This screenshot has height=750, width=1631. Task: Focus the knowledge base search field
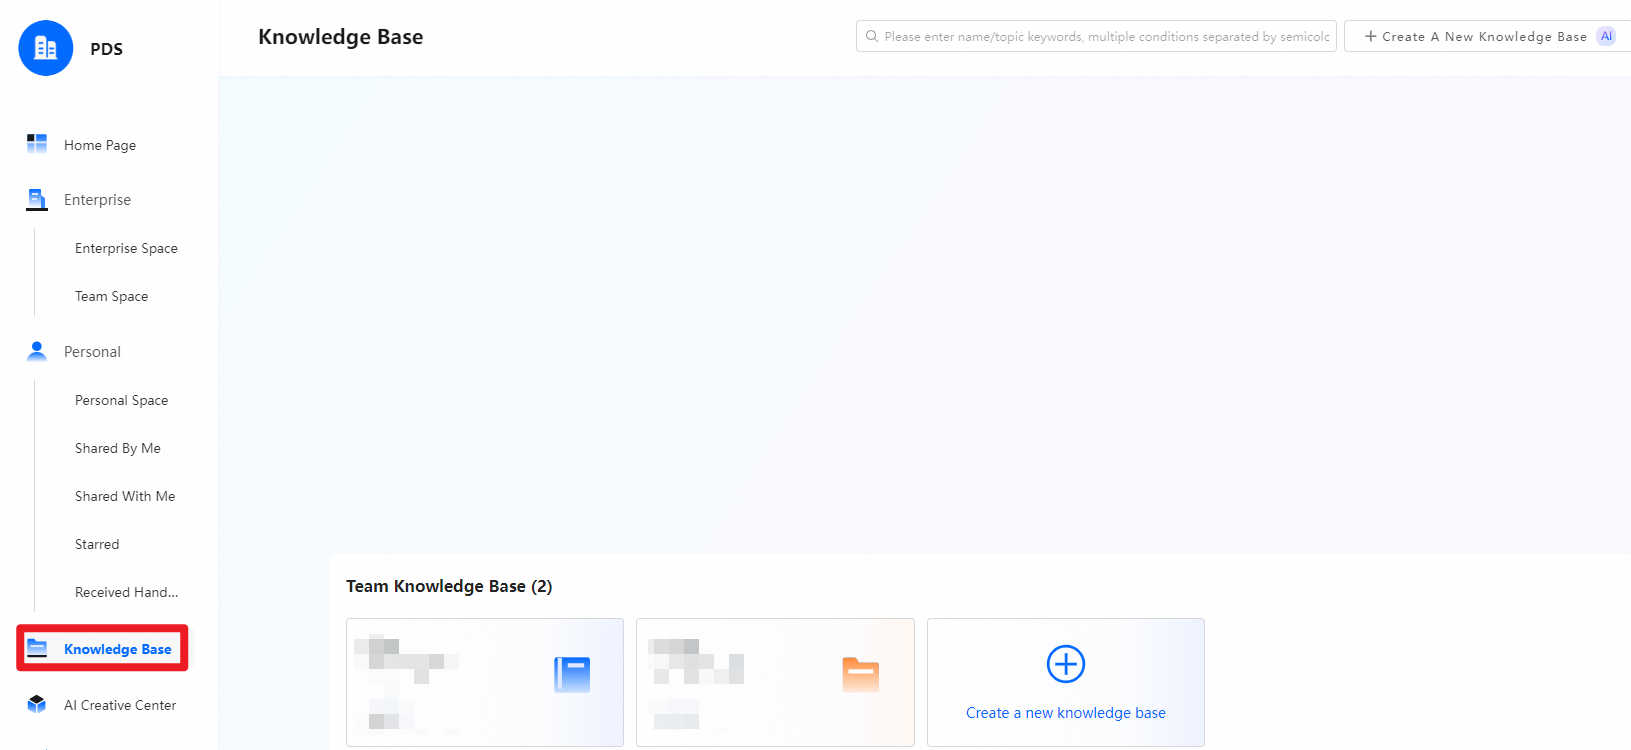[1096, 36]
